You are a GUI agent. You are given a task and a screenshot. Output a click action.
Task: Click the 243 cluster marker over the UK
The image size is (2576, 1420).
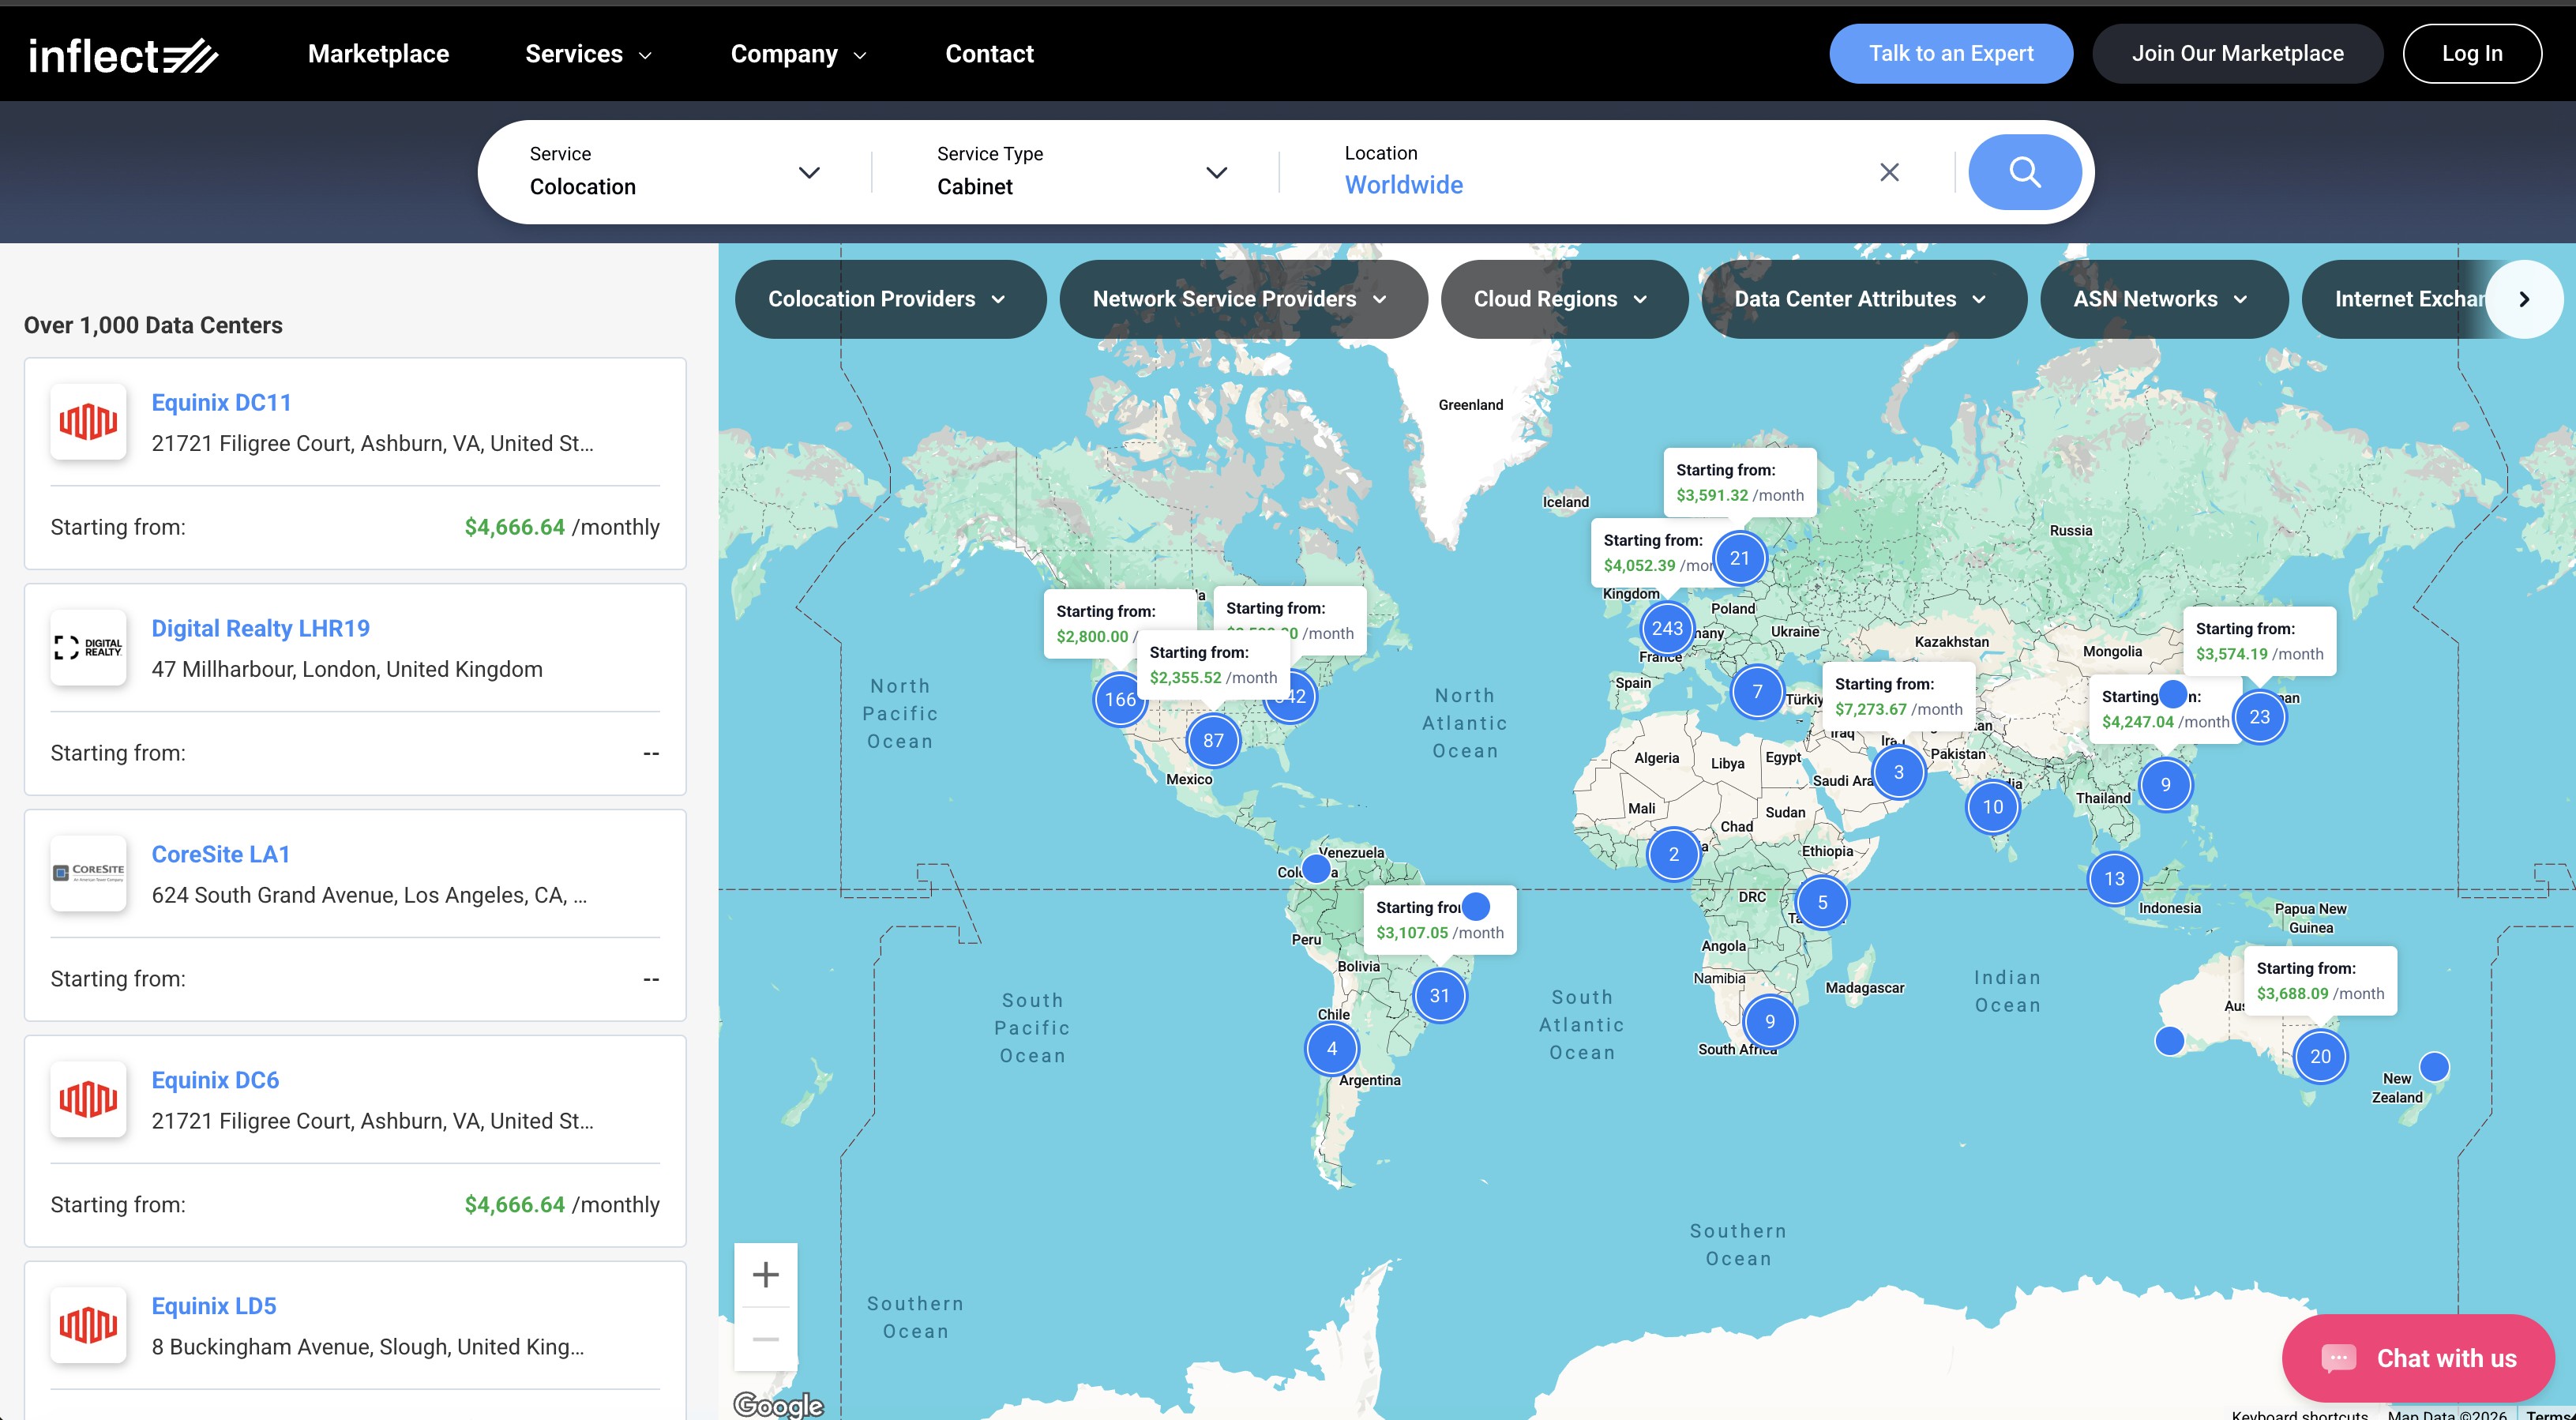coord(1666,628)
